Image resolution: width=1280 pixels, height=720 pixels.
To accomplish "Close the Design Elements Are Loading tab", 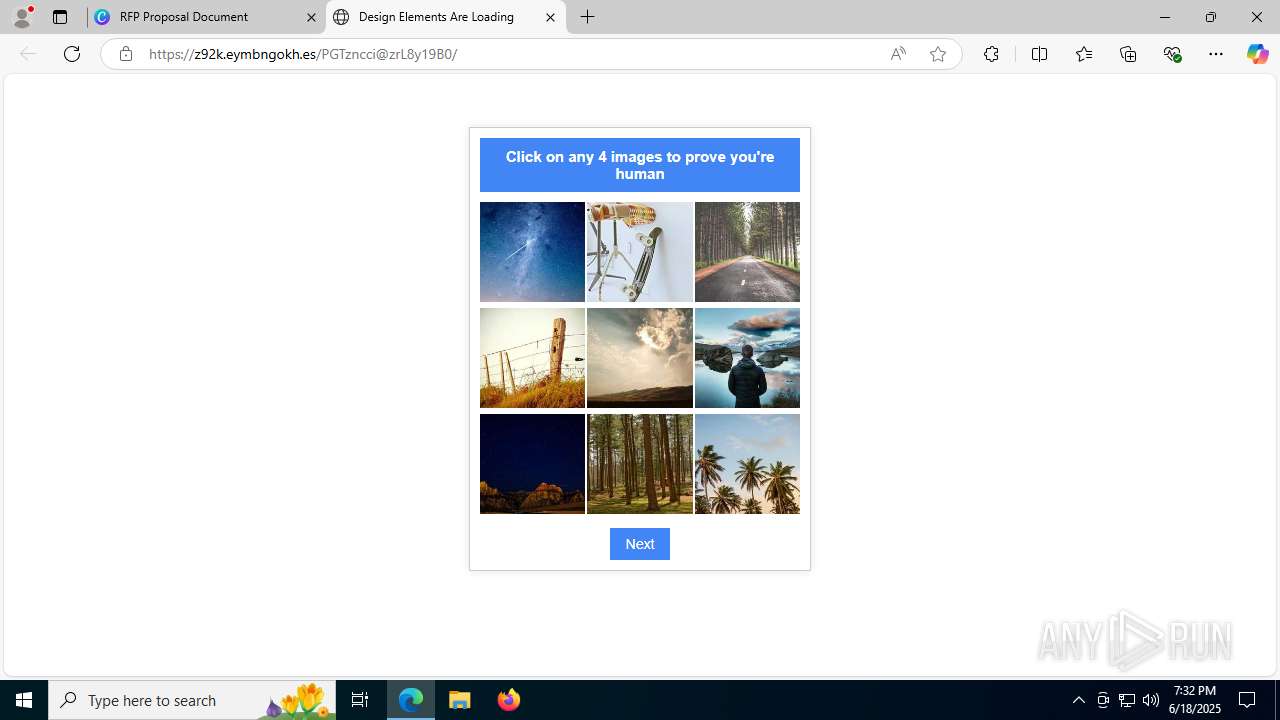I will [550, 17].
